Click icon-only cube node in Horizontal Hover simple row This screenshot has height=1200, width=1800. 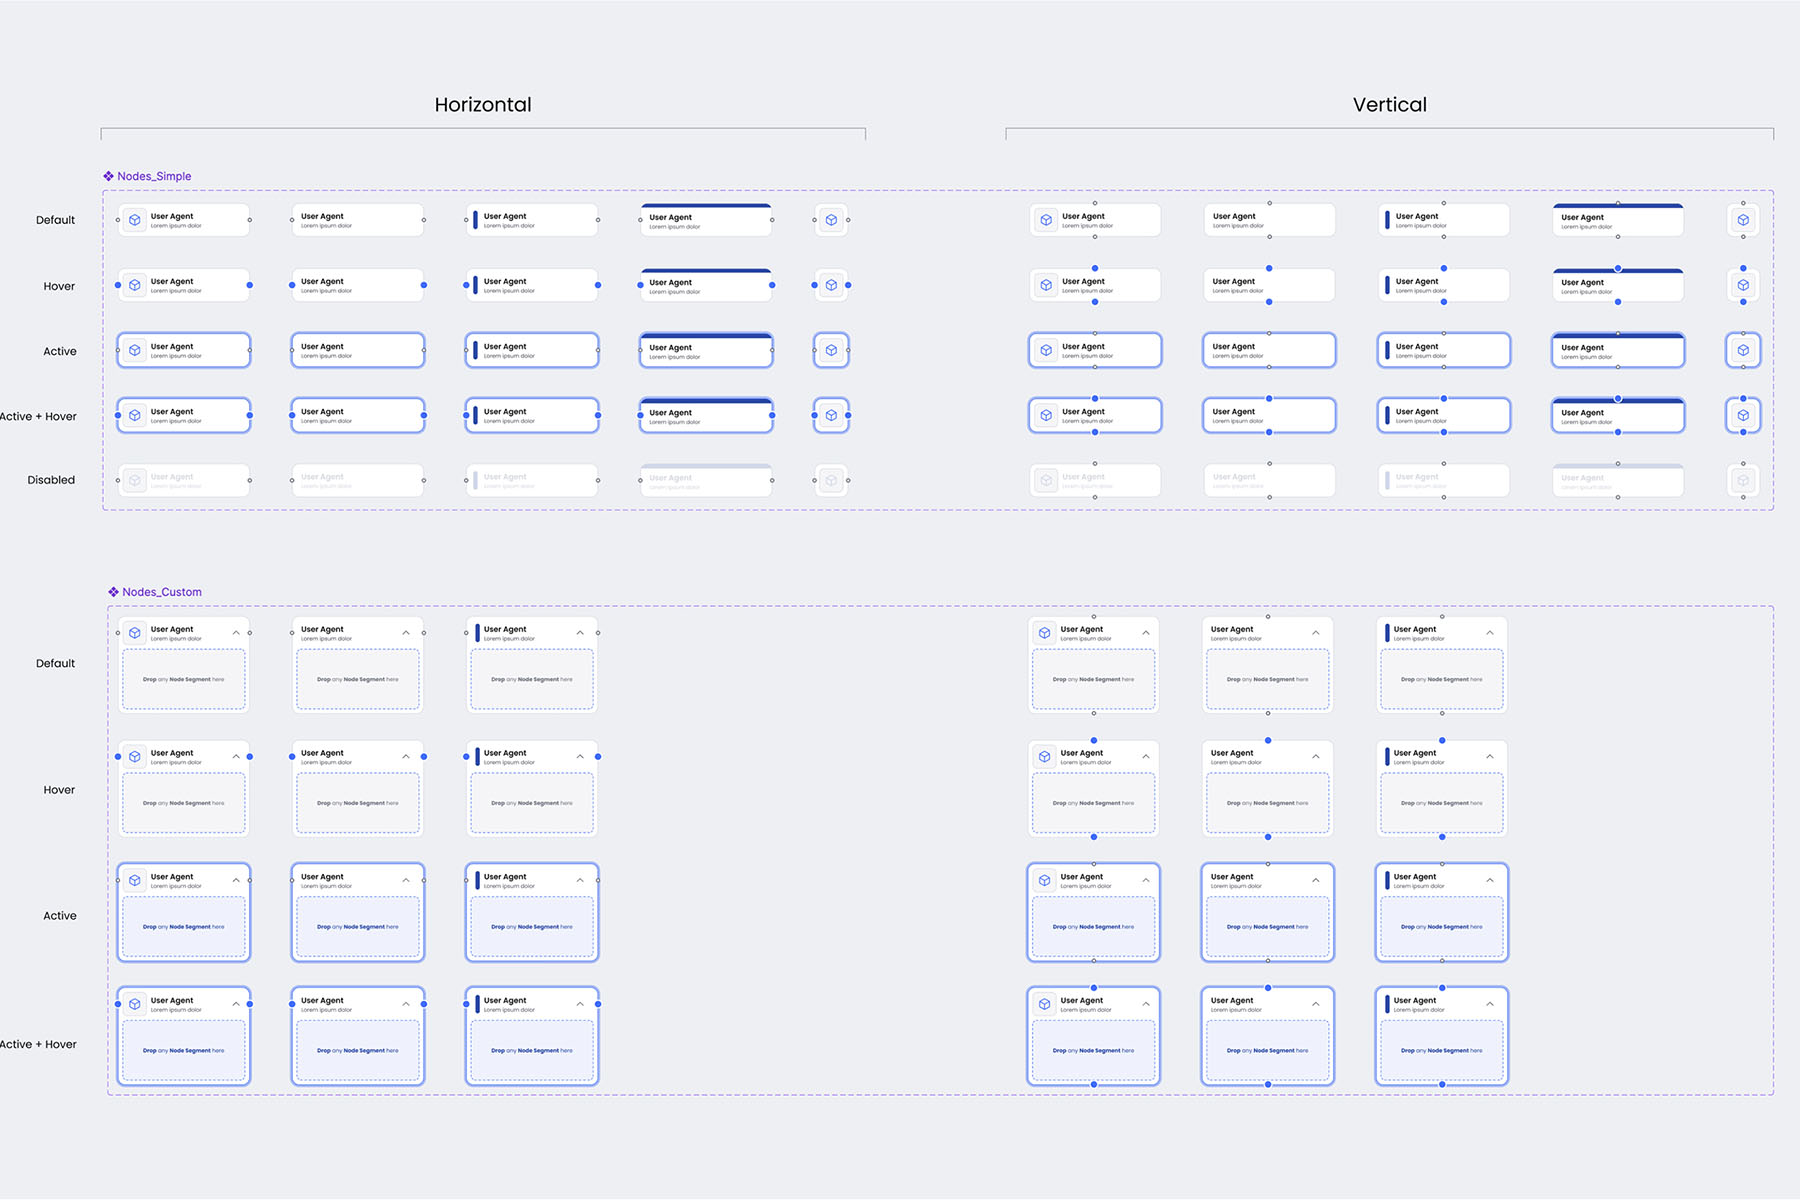pyautogui.click(x=831, y=285)
